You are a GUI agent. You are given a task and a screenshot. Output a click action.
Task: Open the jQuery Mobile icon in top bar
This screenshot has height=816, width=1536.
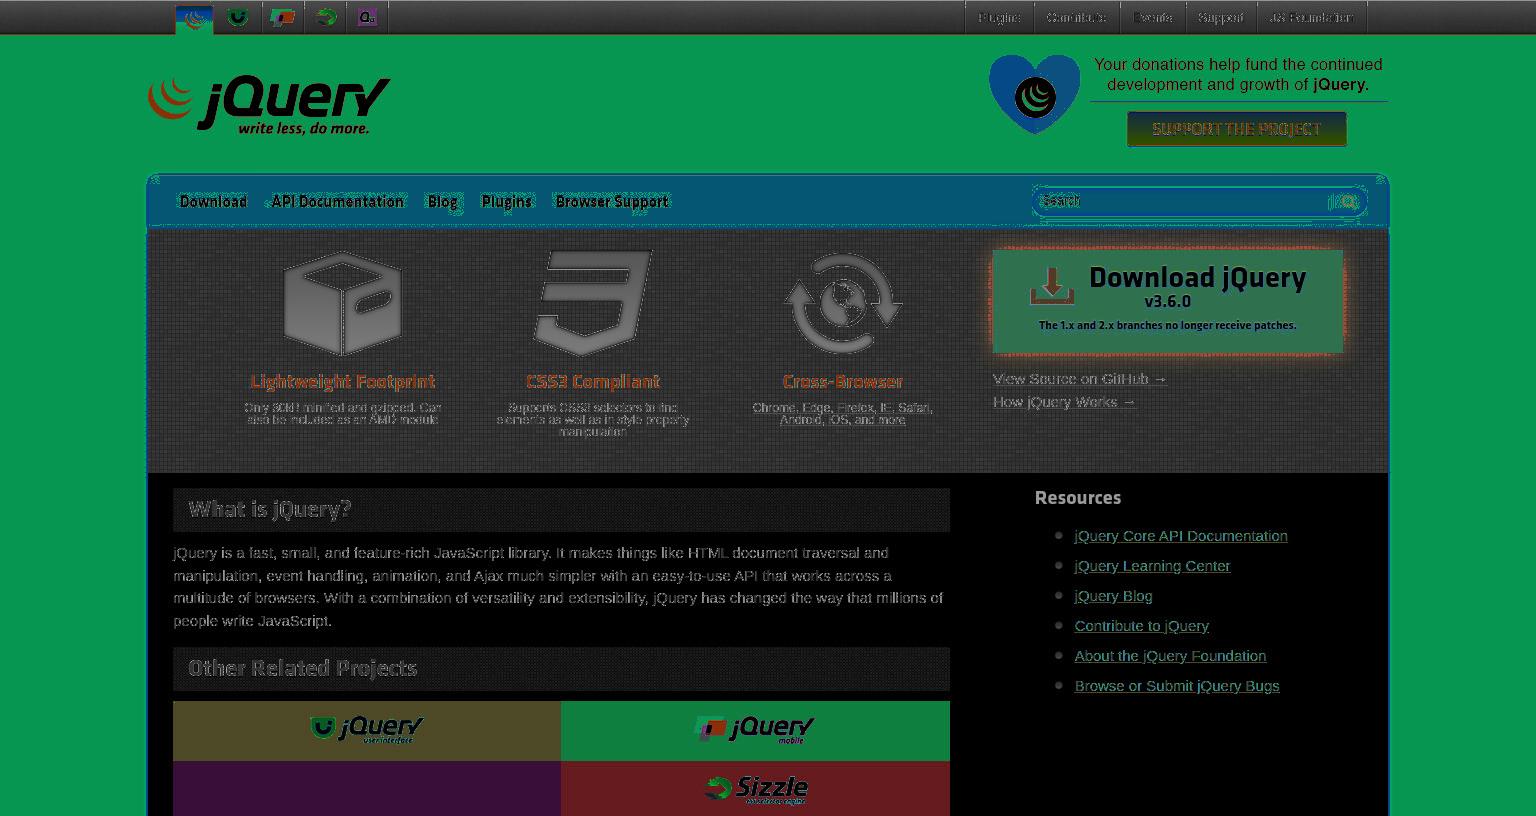282,18
